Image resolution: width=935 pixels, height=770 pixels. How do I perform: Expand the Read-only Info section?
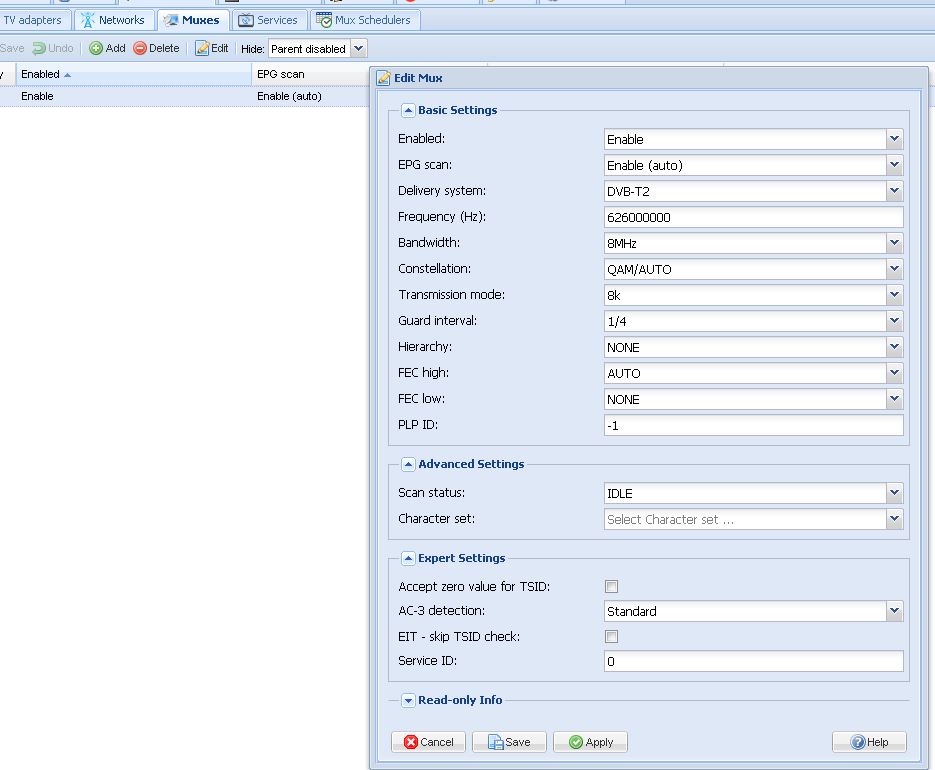(x=408, y=701)
